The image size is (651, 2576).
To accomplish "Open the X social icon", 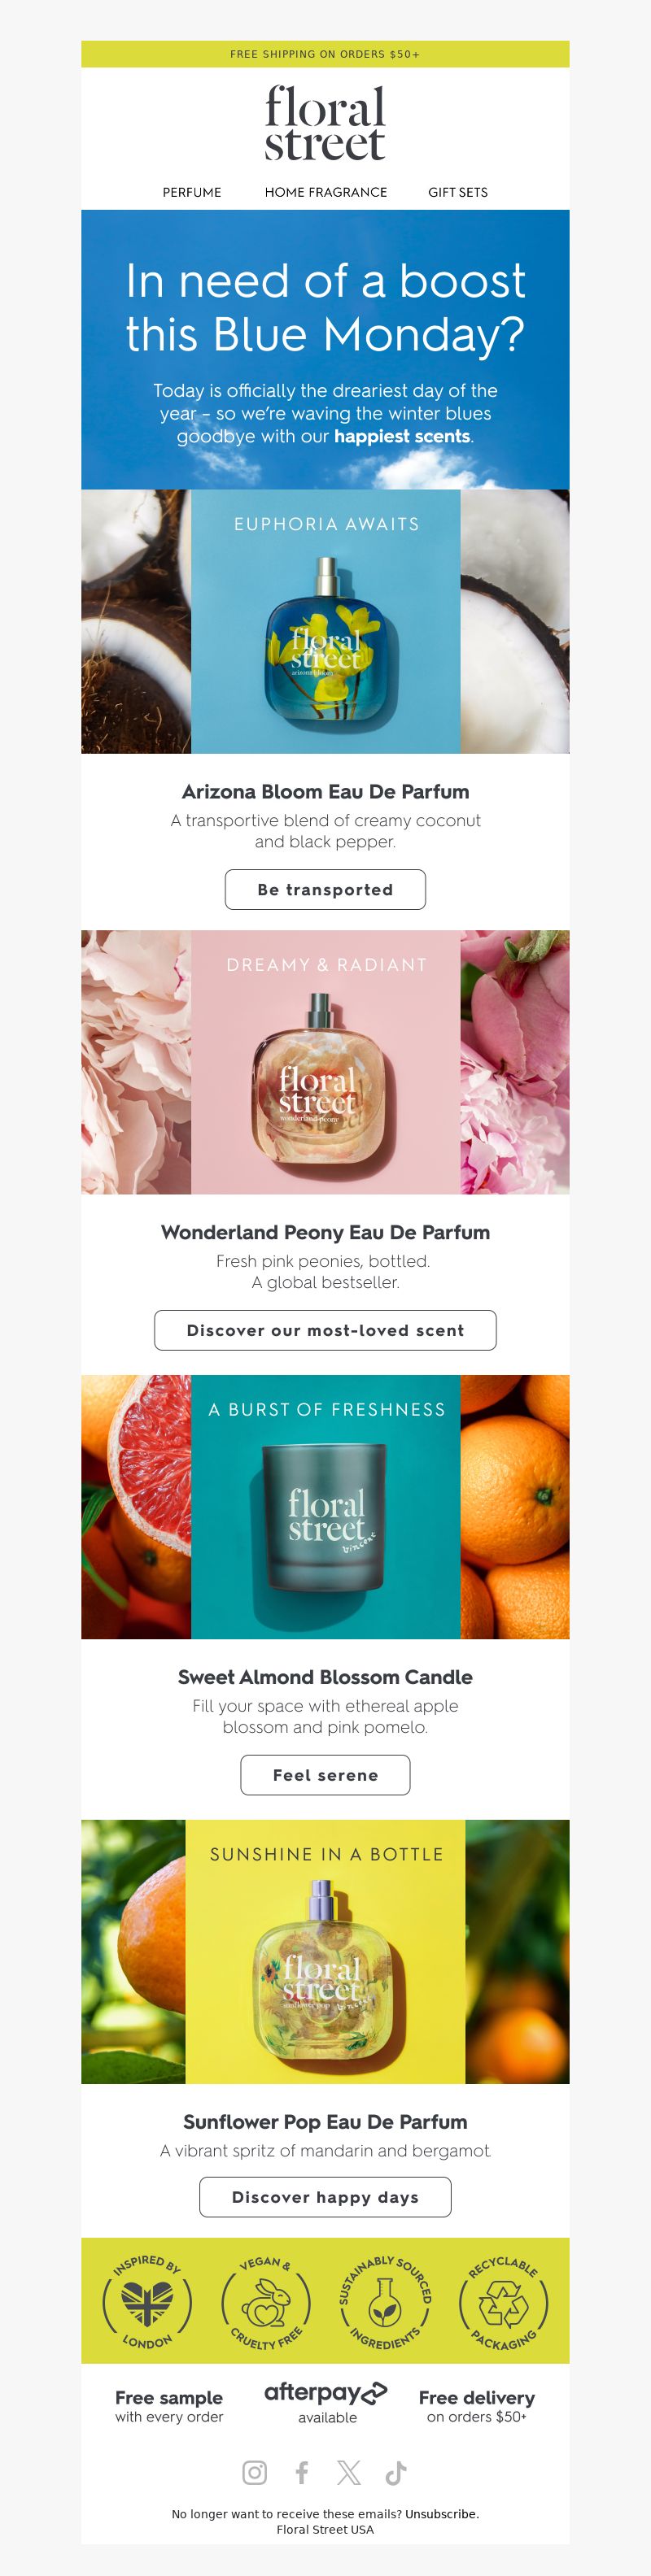I will [x=349, y=2472].
